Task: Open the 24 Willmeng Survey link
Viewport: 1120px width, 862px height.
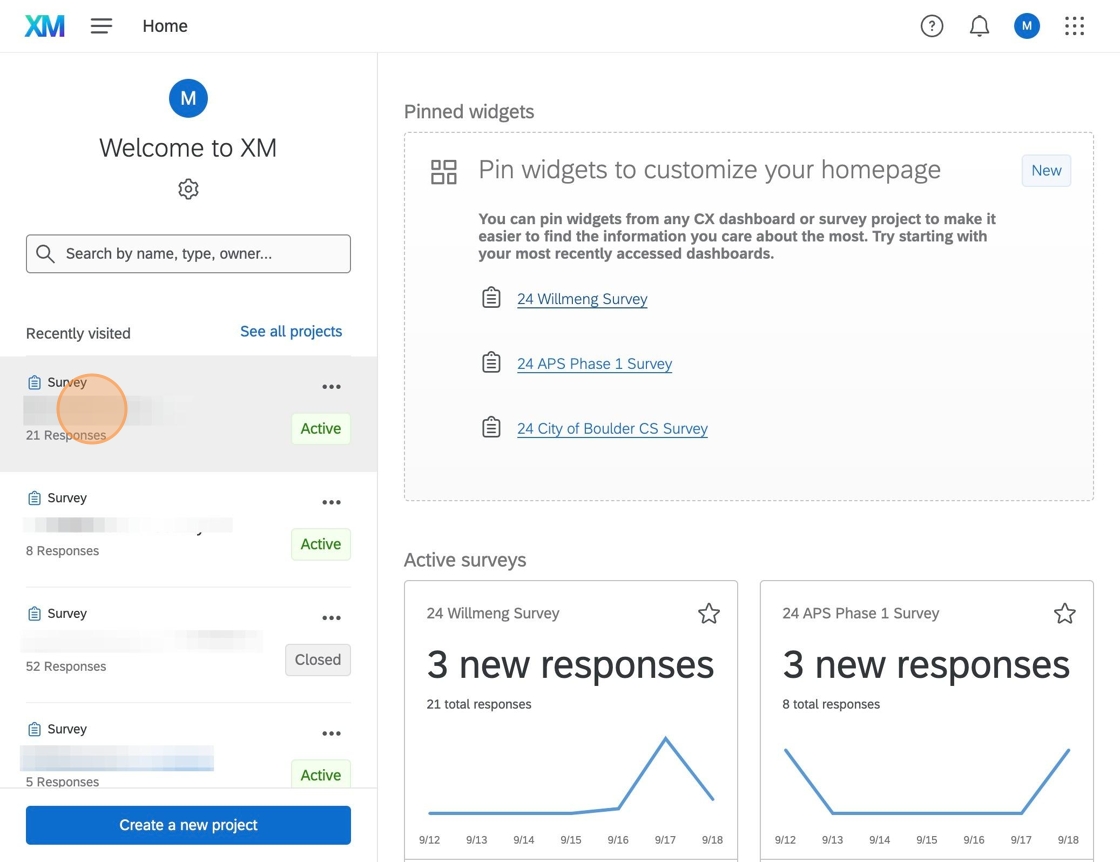Action: [x=582, y=299]
